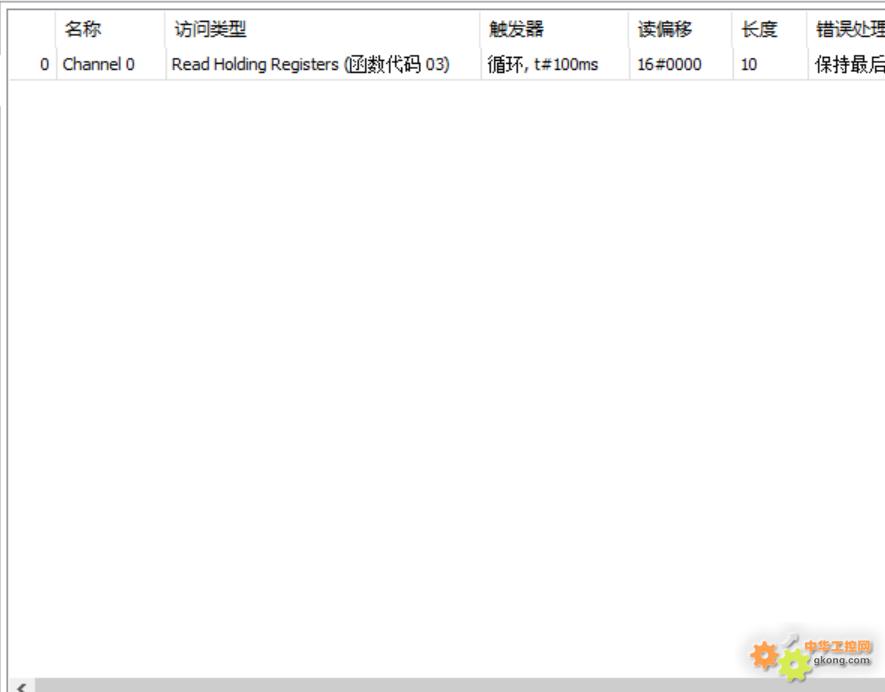The height and width of the screenshot is (692, 885).
Task: Click the horizontal scrollbar track
Action: pos(460,686)
